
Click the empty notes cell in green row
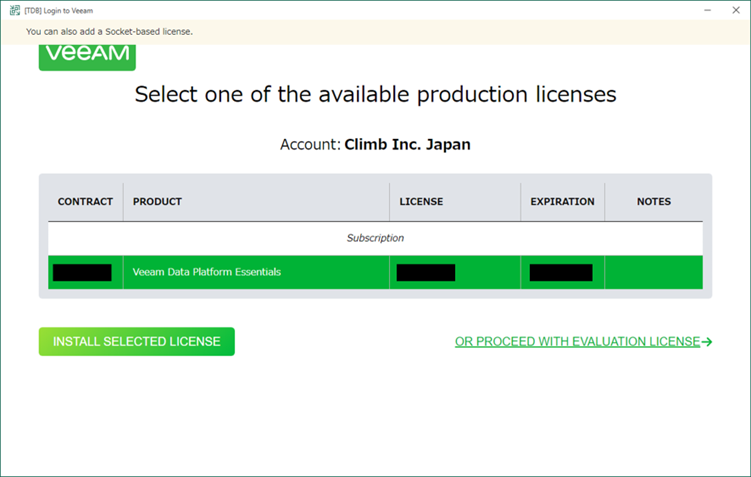coord(653,272)
